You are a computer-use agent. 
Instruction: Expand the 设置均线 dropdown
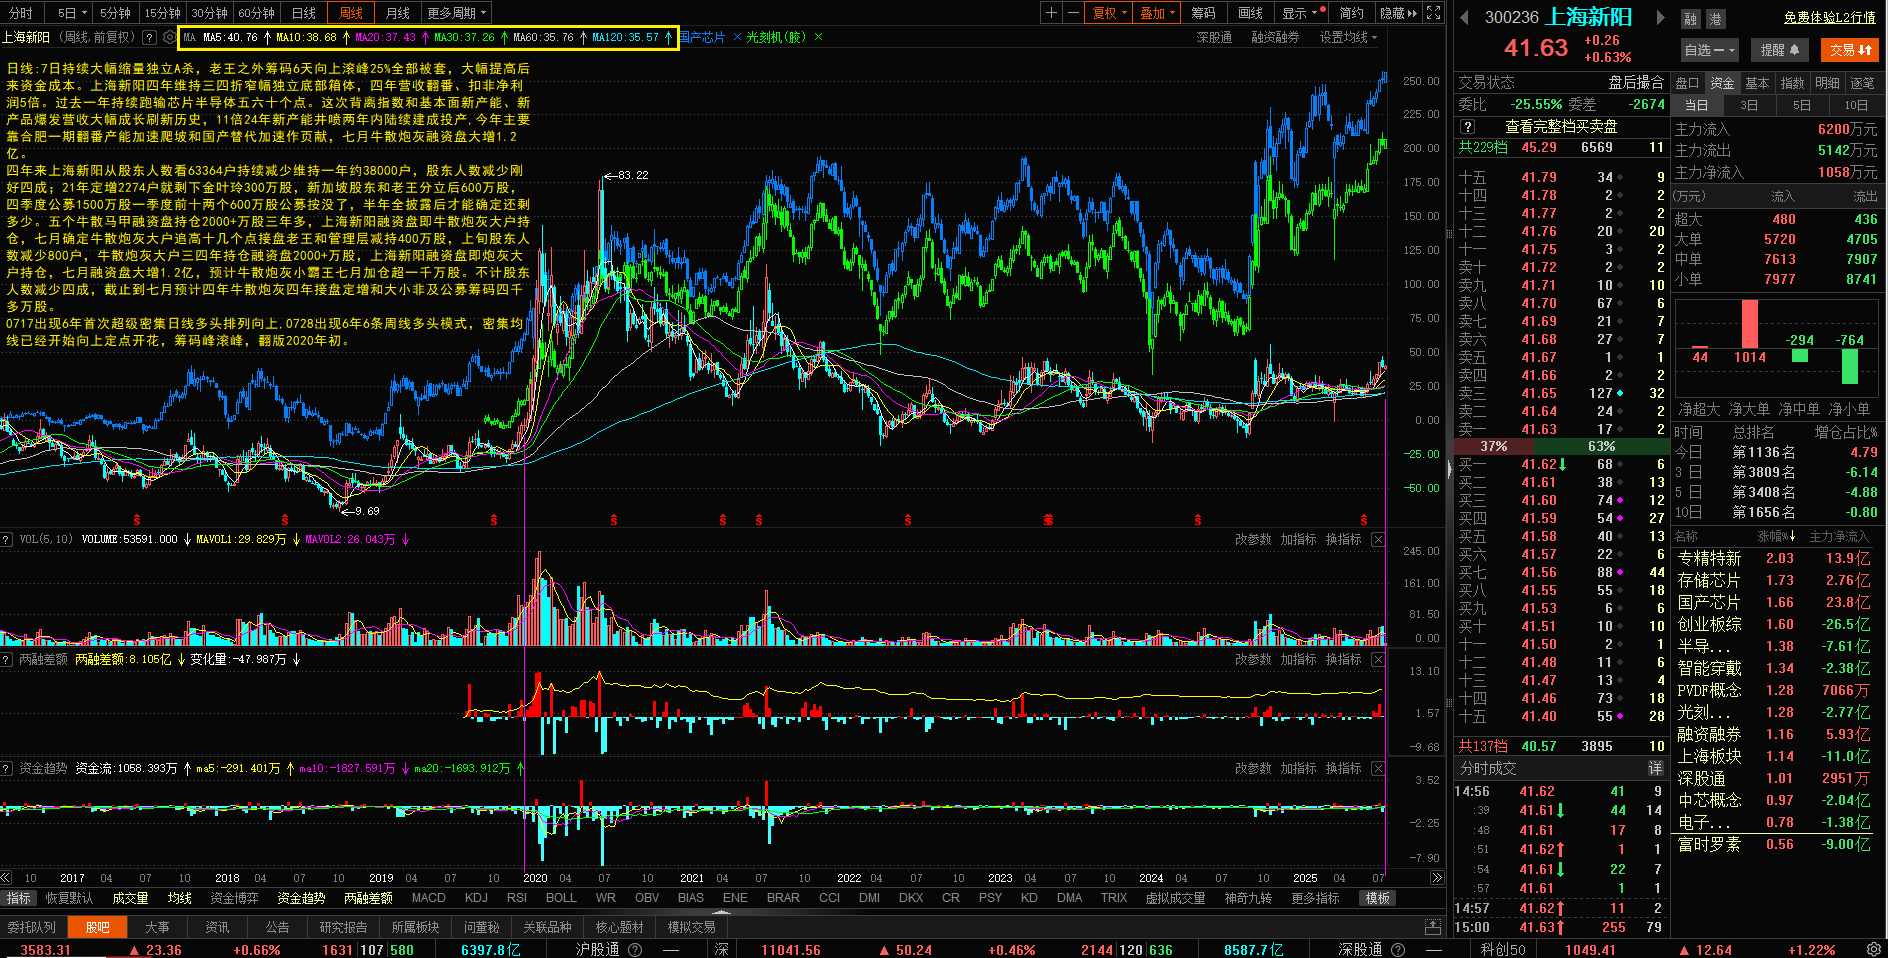1348,37
